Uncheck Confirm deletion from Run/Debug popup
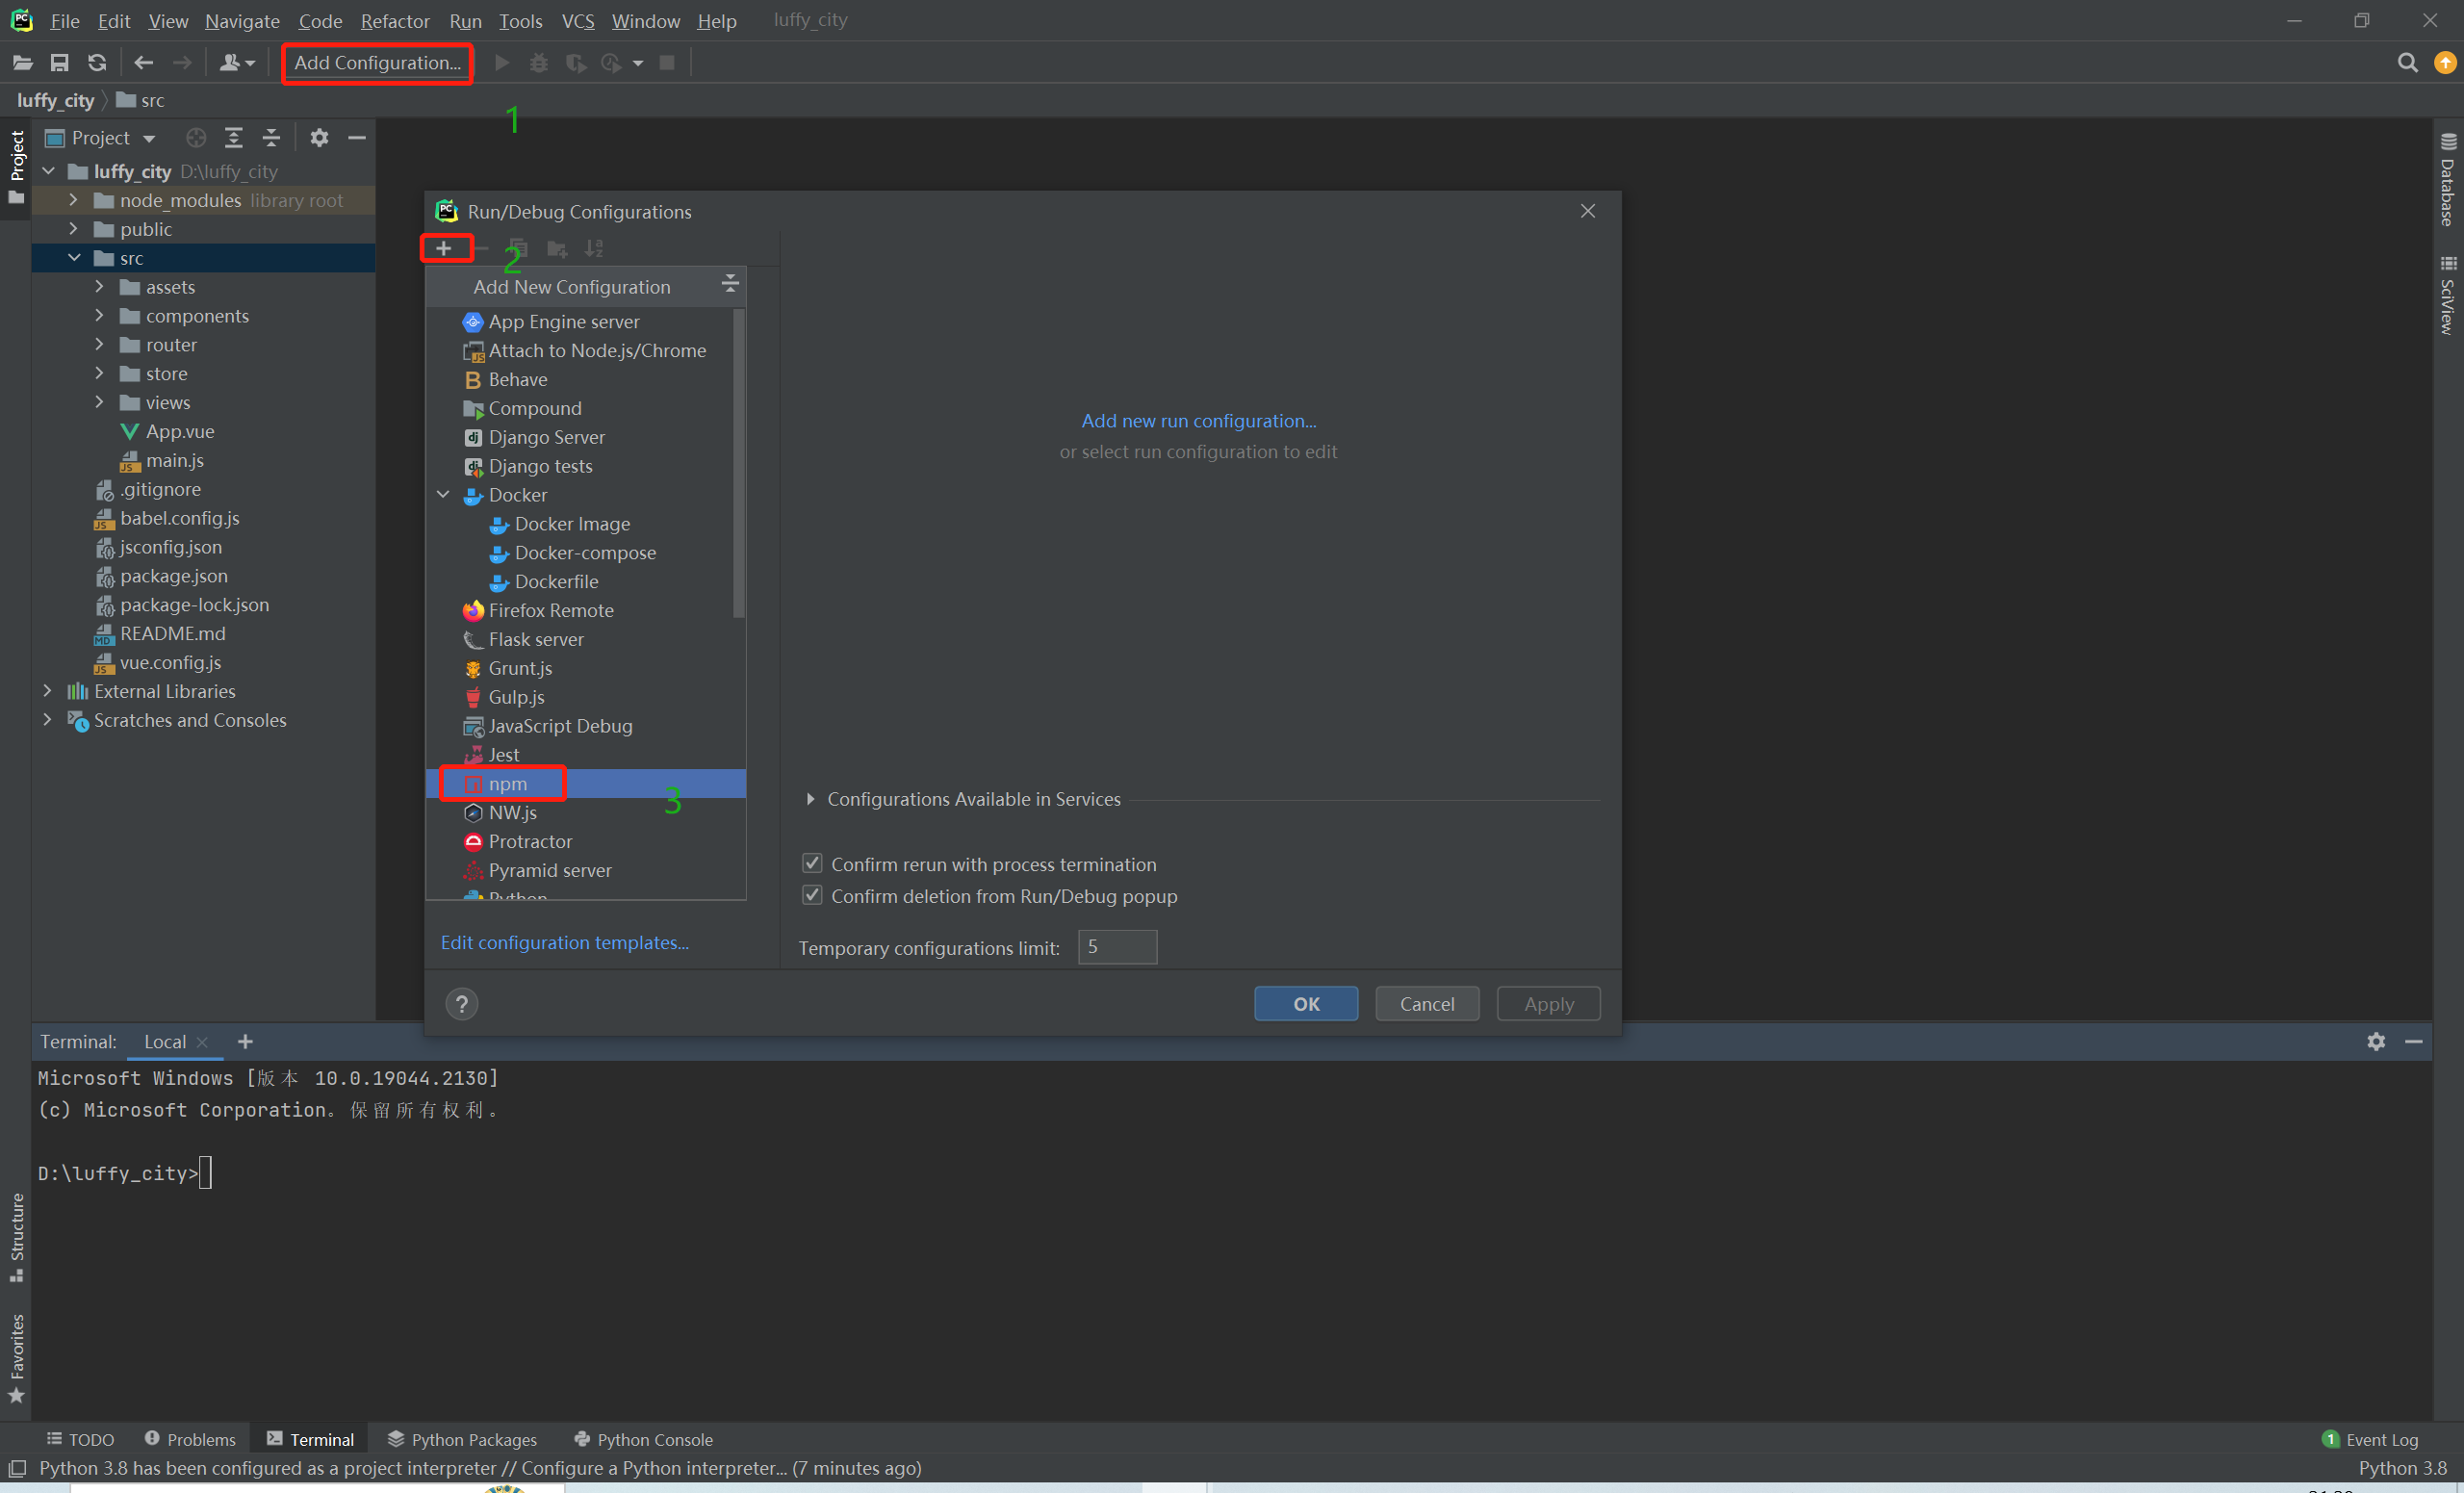Screen dimensions: 2464x1493 coord(812,895)
